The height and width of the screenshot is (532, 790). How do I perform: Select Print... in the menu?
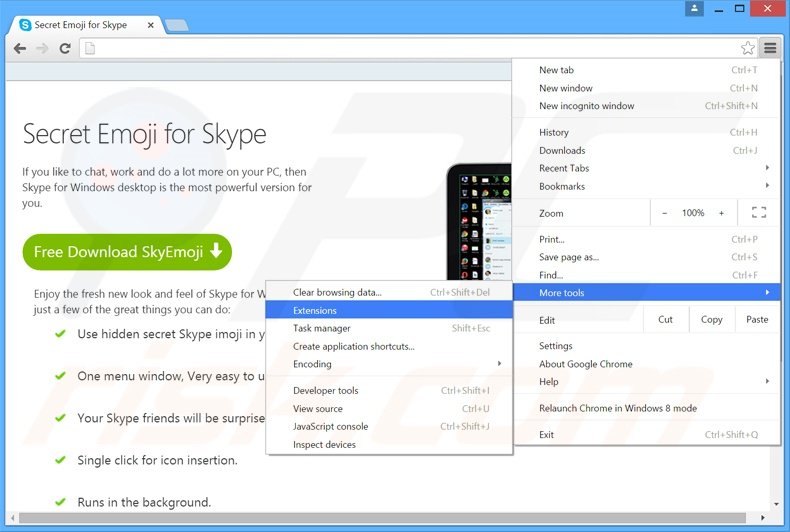point(647,239)
